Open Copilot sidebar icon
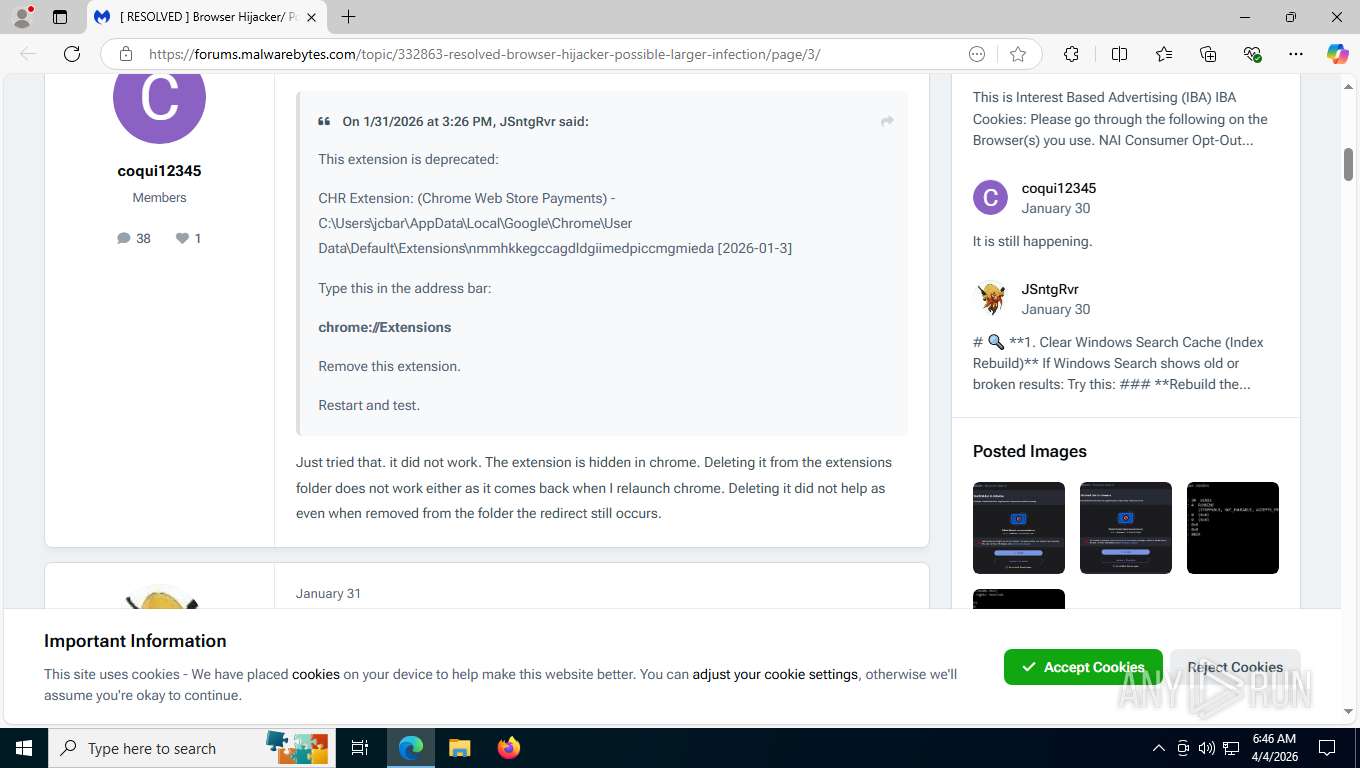 [x=1338, y=54]
